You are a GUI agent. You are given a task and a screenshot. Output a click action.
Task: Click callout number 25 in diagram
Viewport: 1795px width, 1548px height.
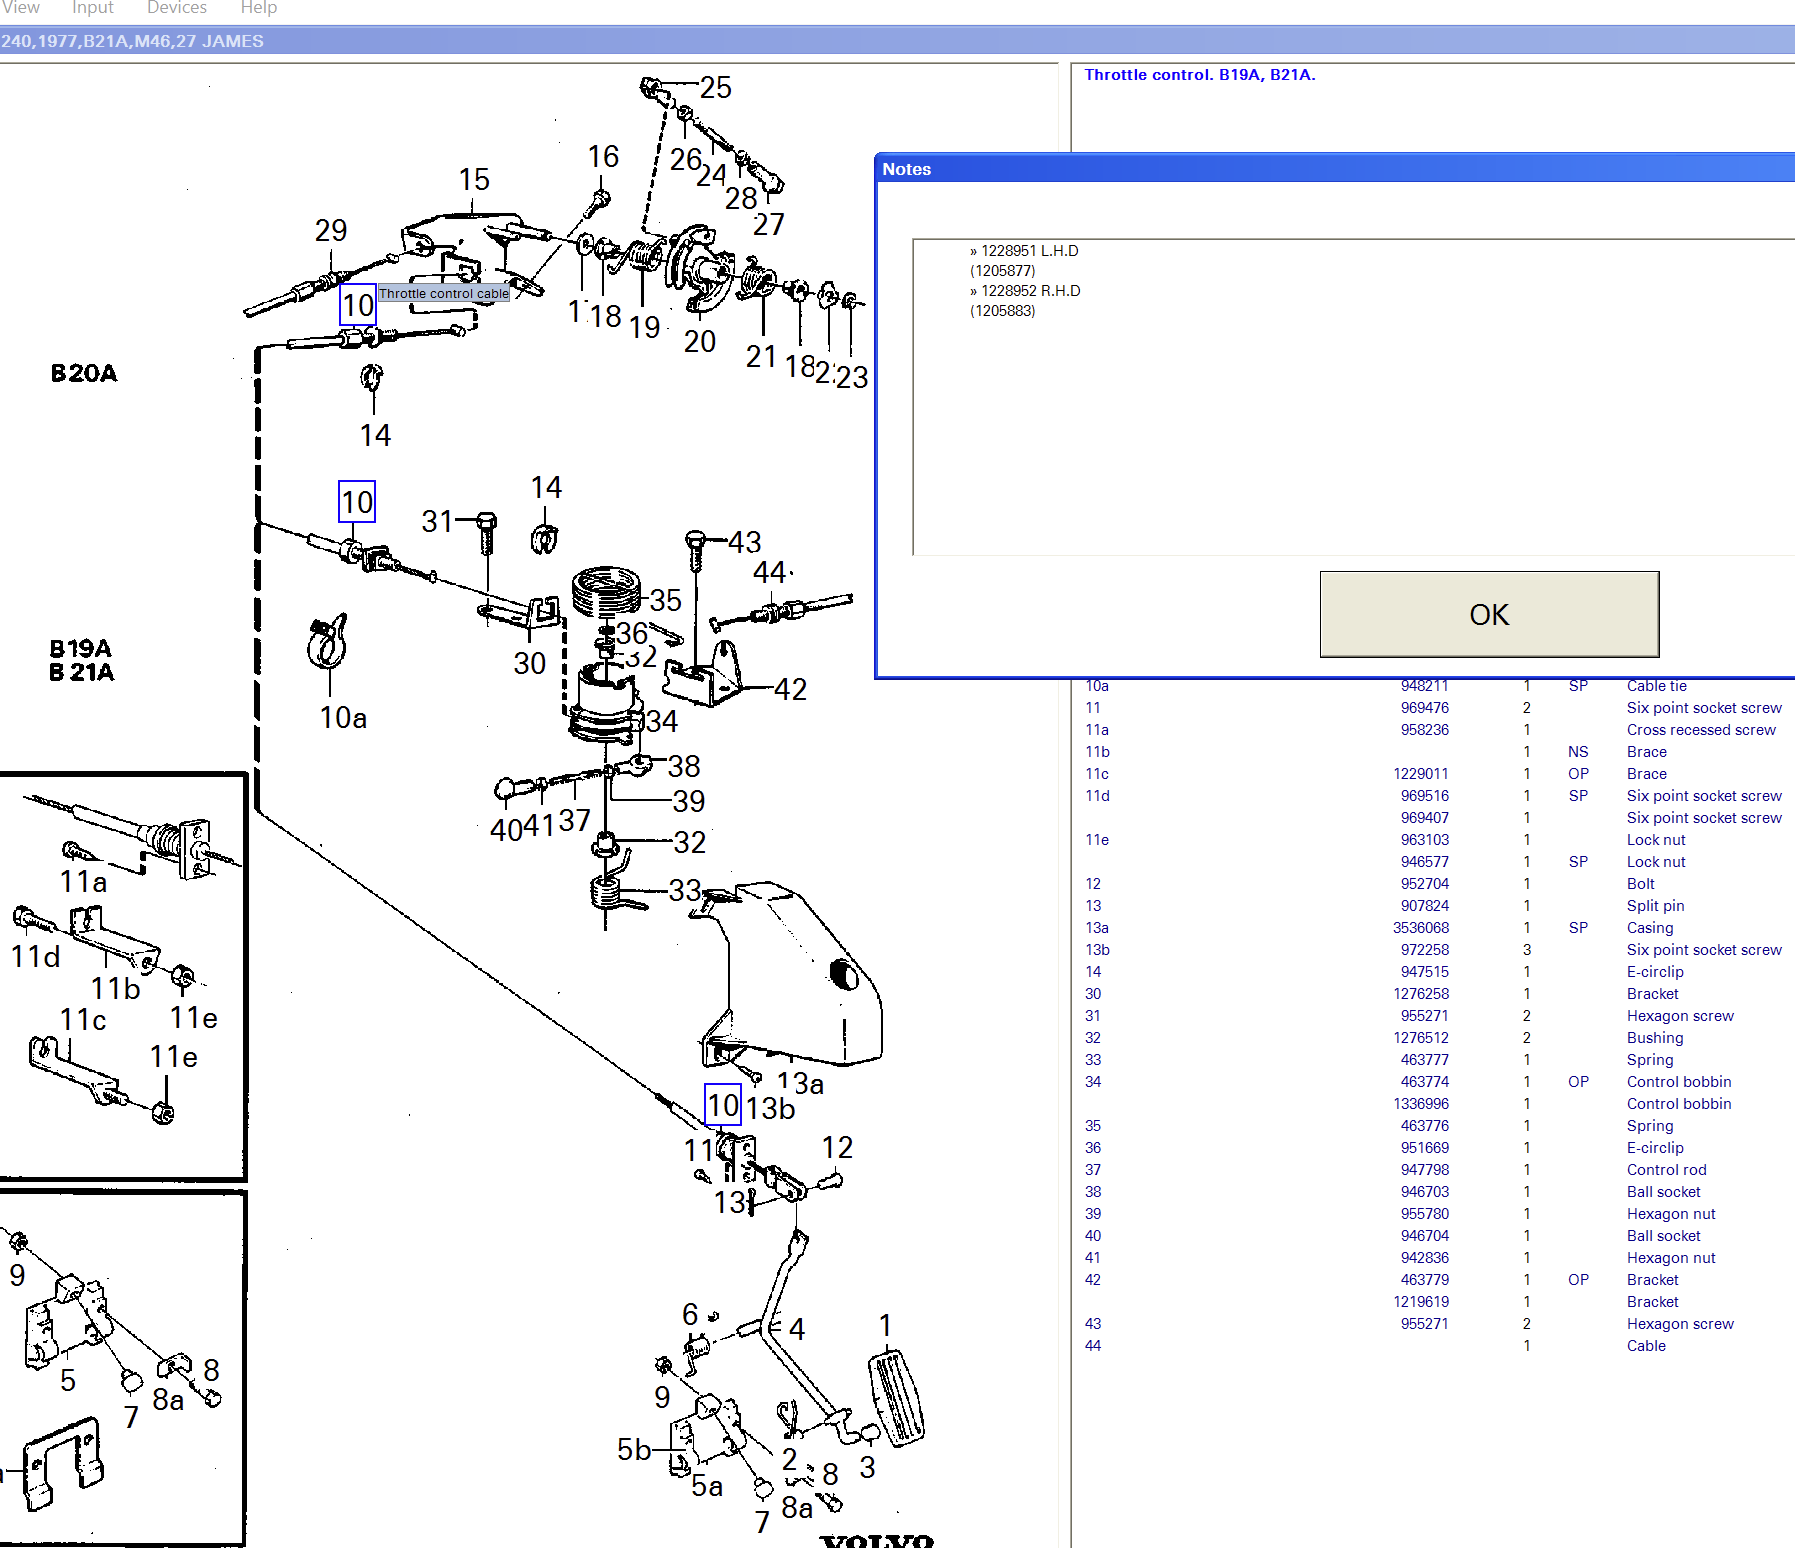[716, 87]
